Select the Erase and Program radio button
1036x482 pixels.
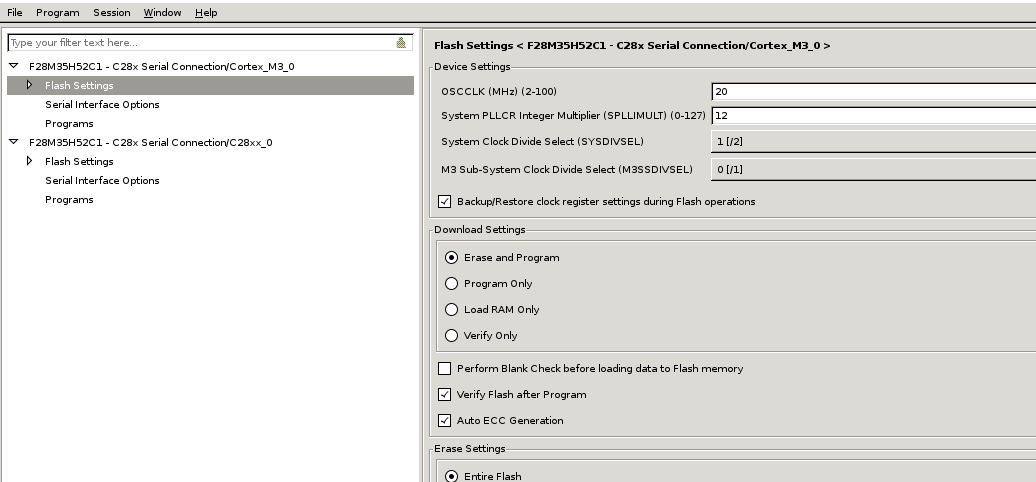451,258
